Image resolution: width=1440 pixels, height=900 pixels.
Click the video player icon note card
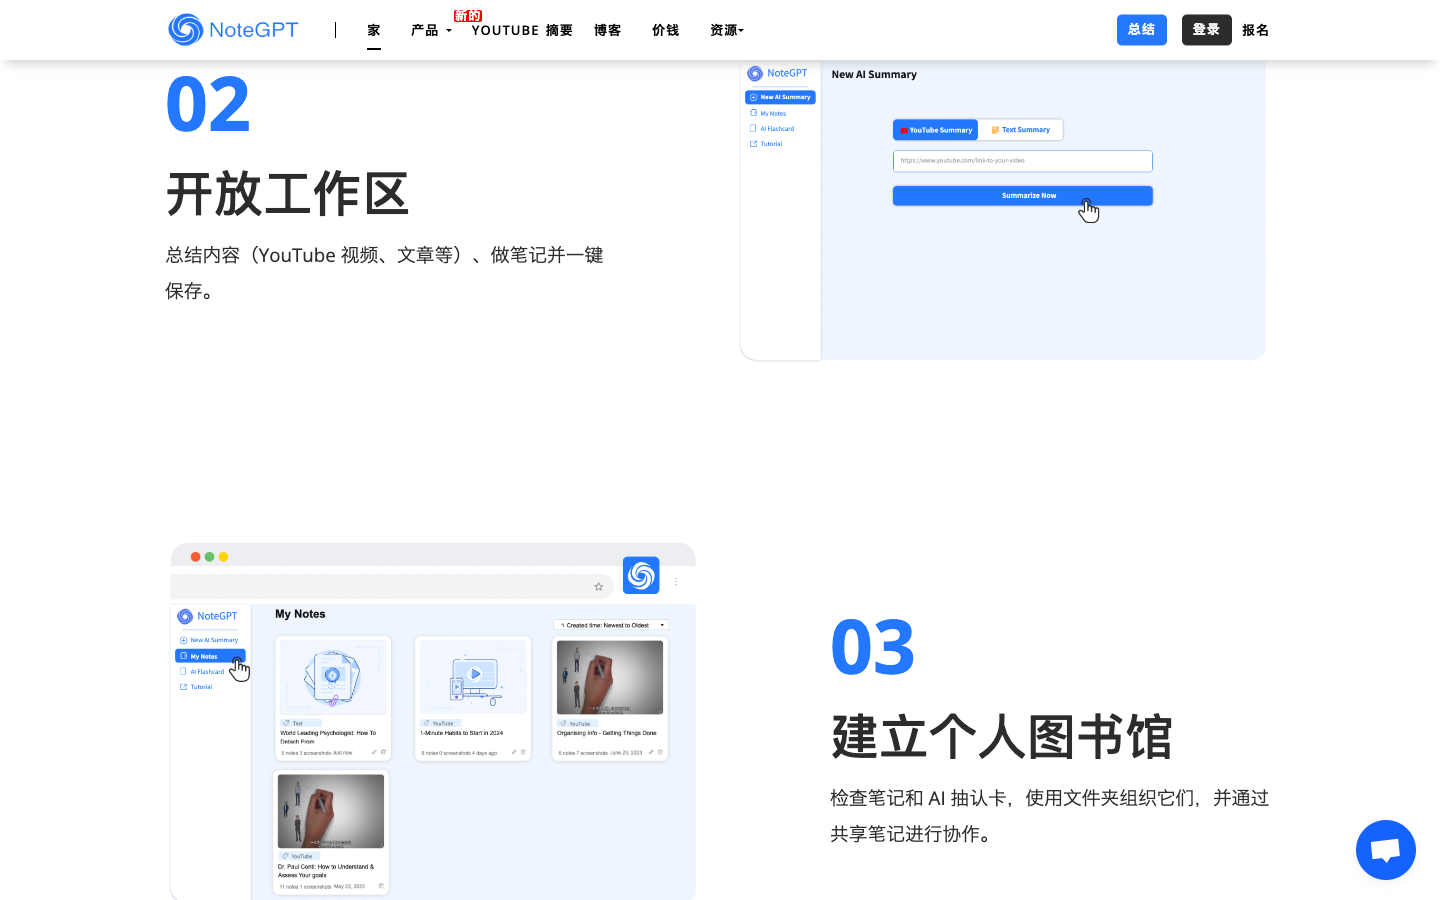click(472, 677)
